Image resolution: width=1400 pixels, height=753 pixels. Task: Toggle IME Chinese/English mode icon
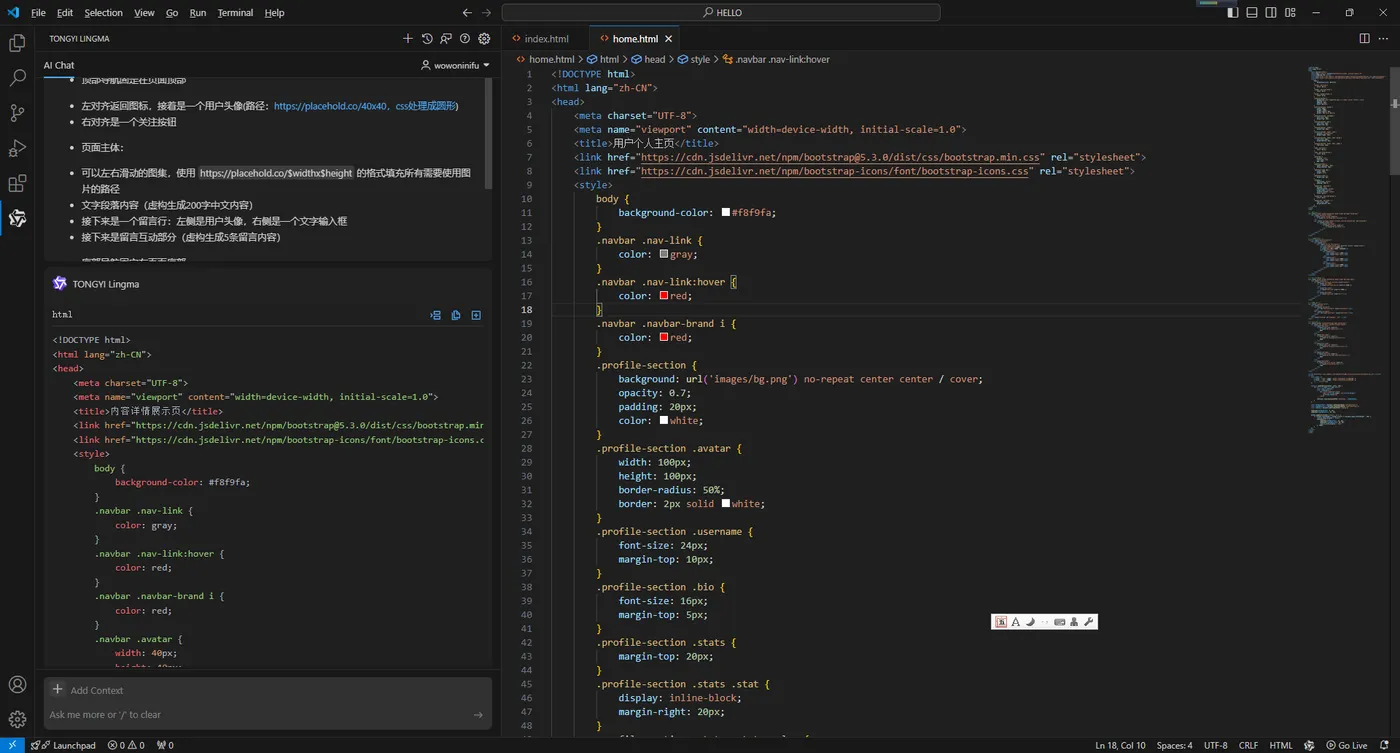1000,622
